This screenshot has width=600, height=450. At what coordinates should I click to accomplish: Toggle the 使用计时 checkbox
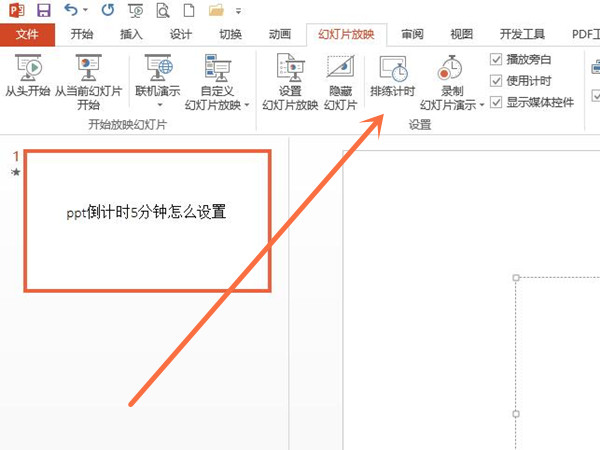(x=497, y=80)
